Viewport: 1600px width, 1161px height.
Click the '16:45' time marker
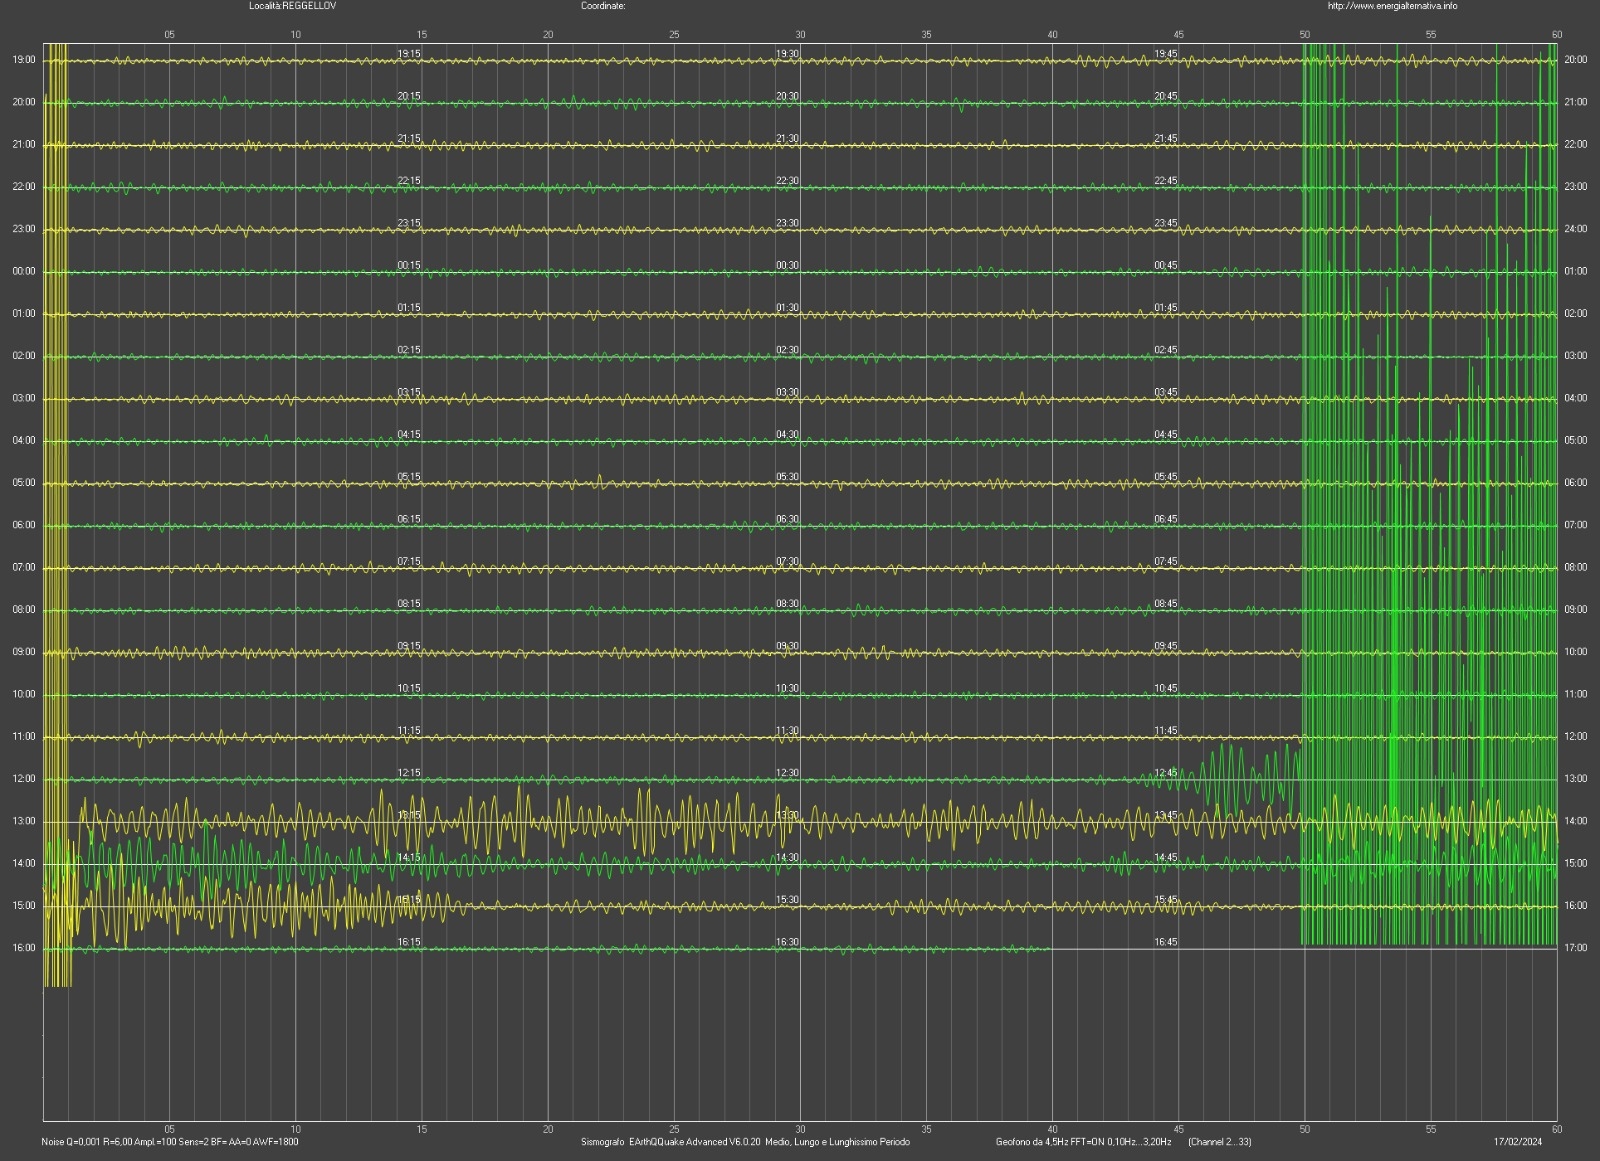(x=1166, y=942)
